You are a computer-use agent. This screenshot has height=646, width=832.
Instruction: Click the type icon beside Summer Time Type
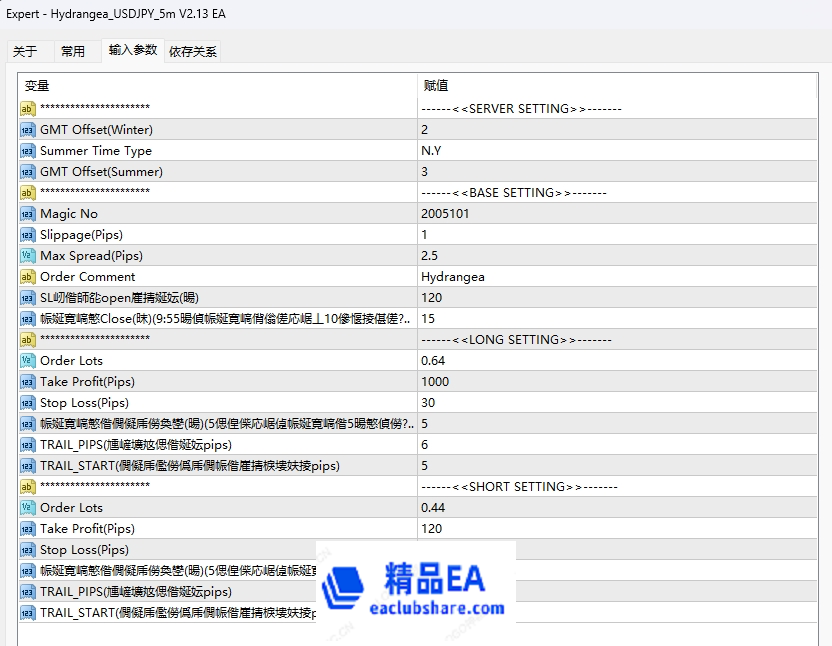(x=28, y=151)
